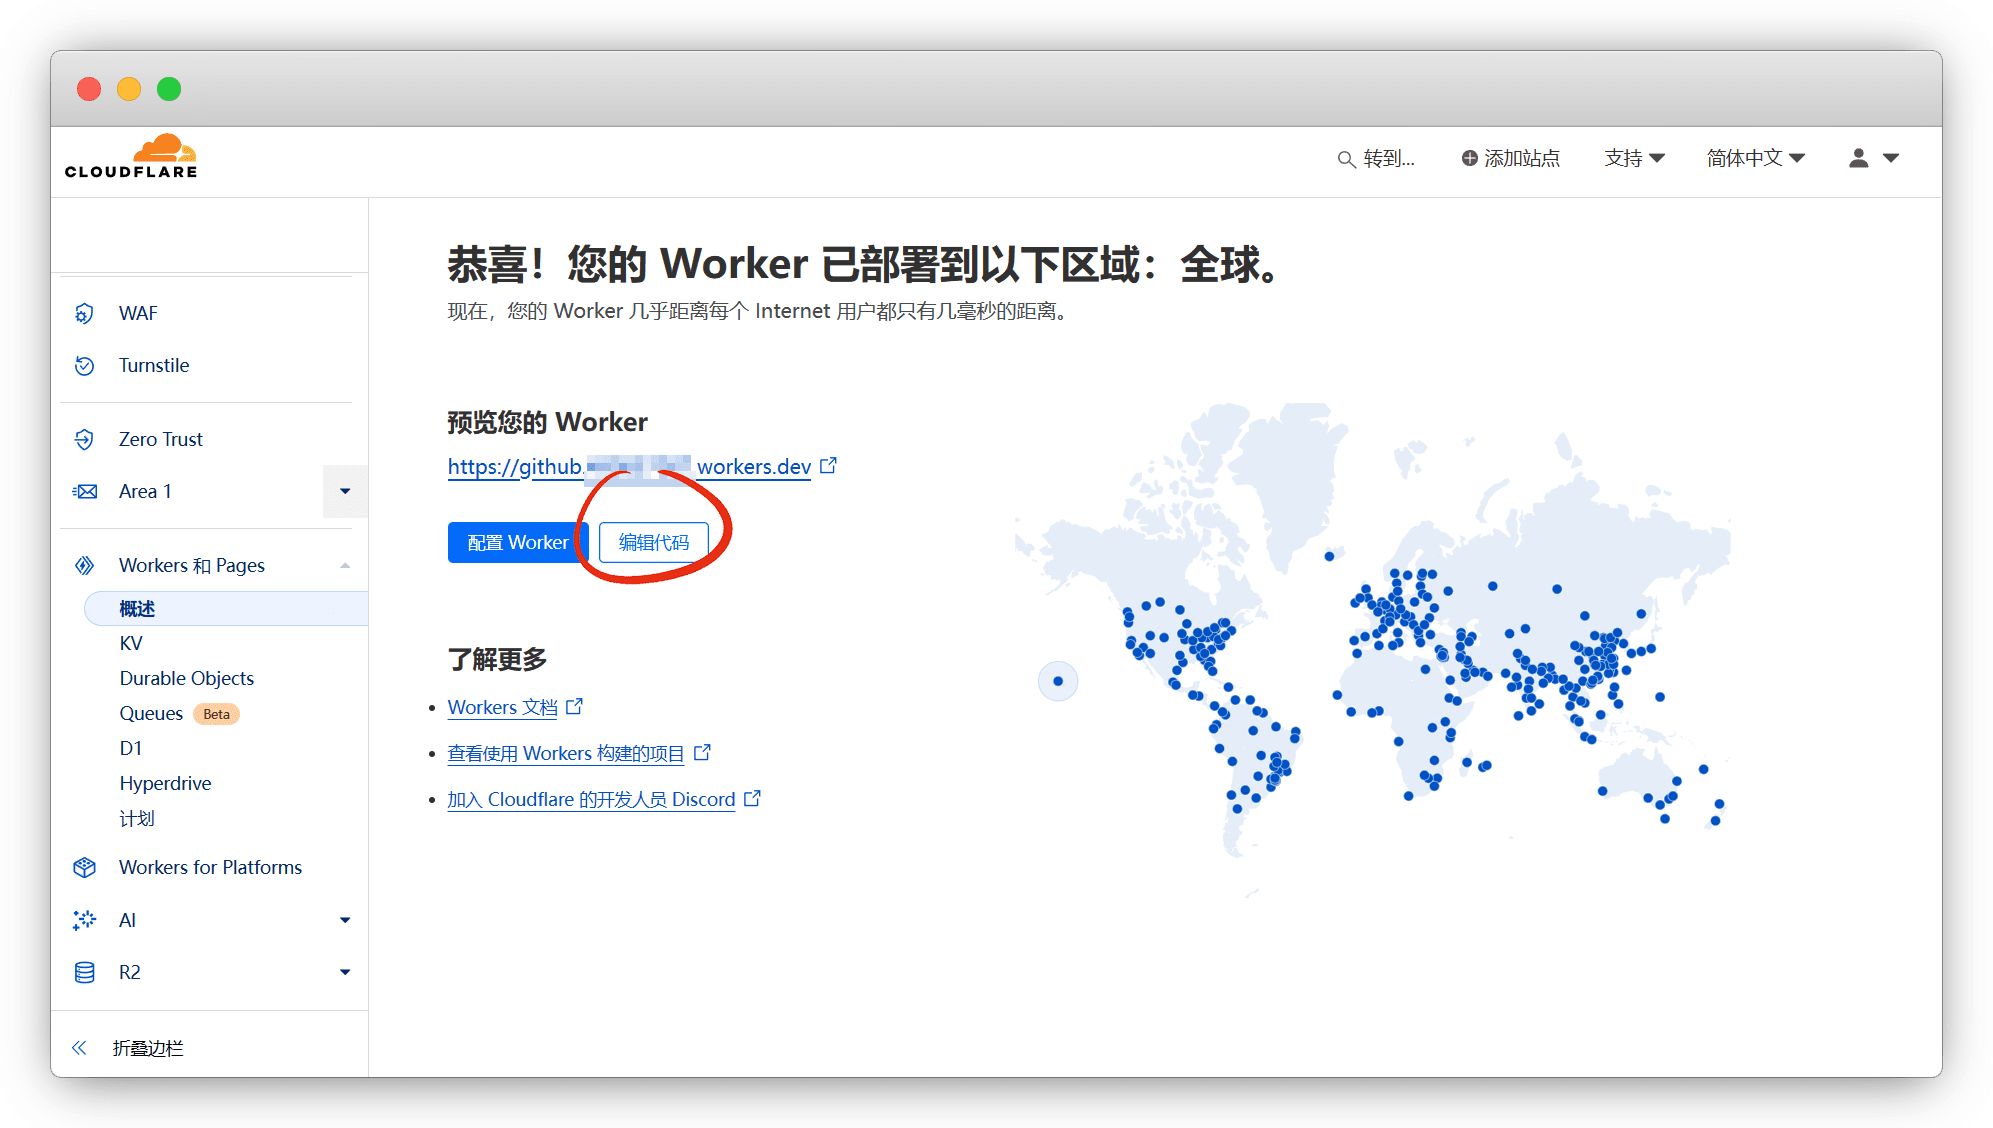Click external icon next to Discord link
The width and height of the screenshot is (1993, 1128).
(753, 798)
